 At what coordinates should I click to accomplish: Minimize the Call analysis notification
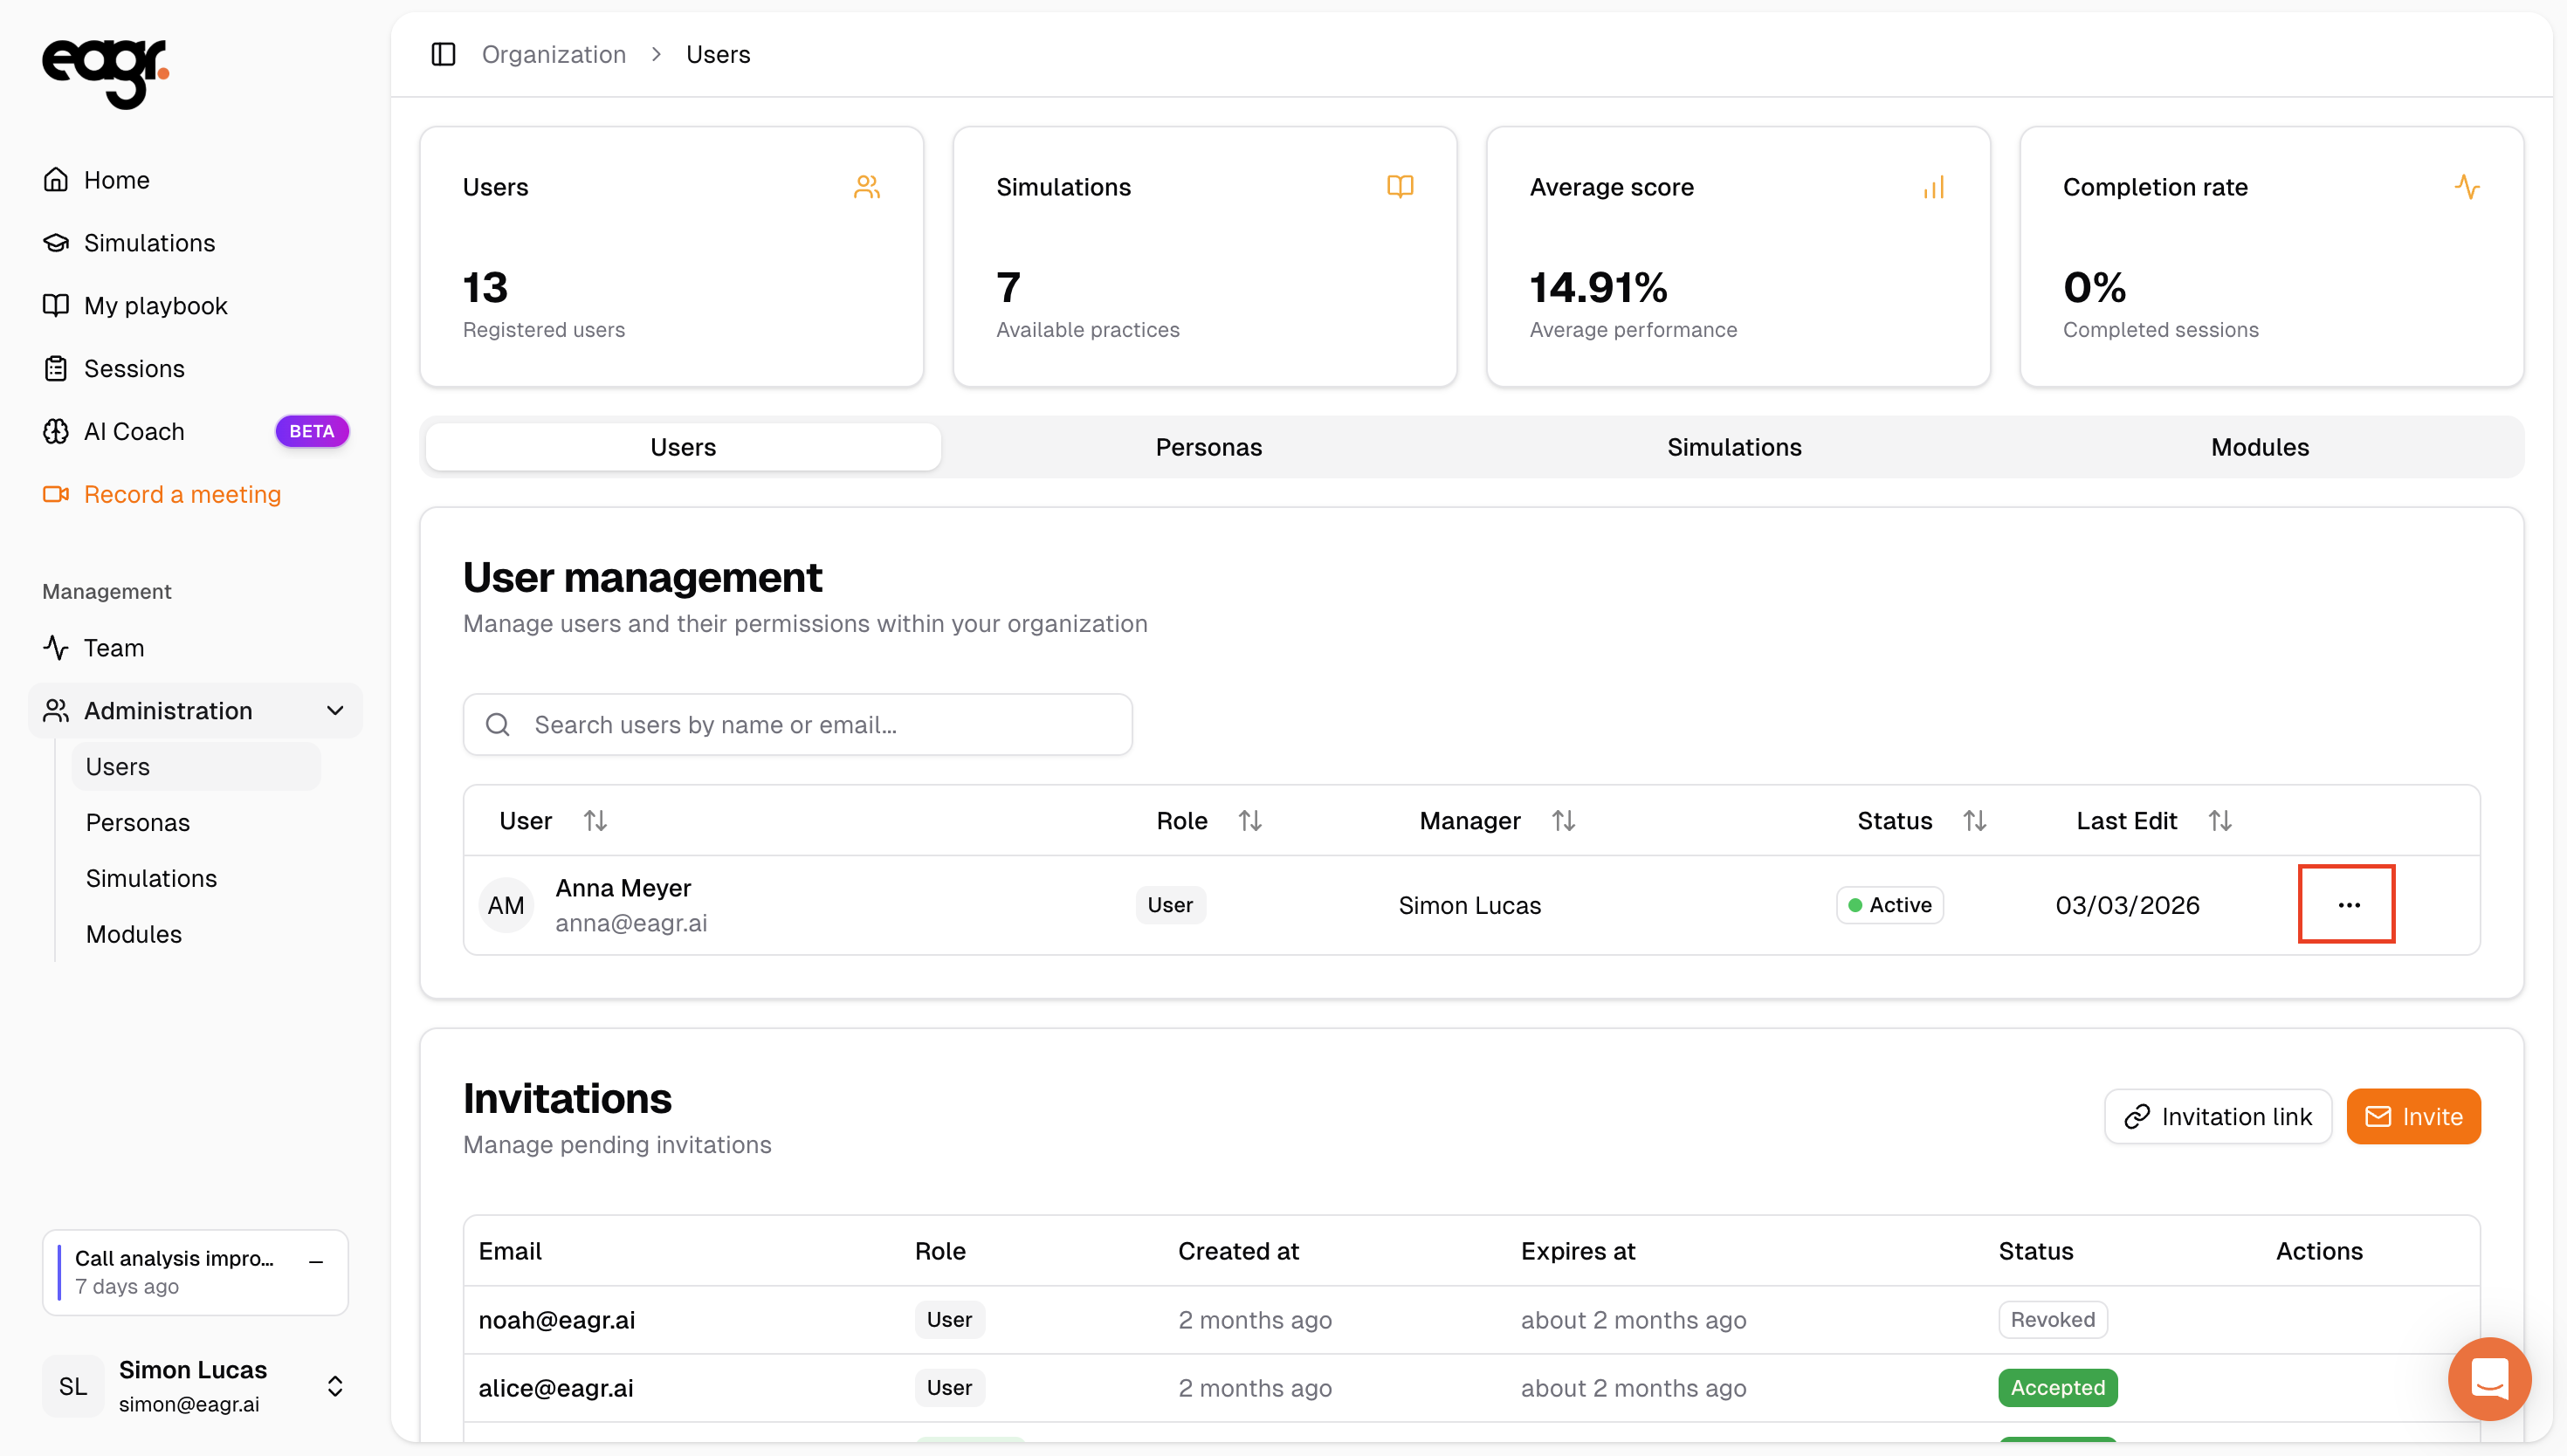316,1262
